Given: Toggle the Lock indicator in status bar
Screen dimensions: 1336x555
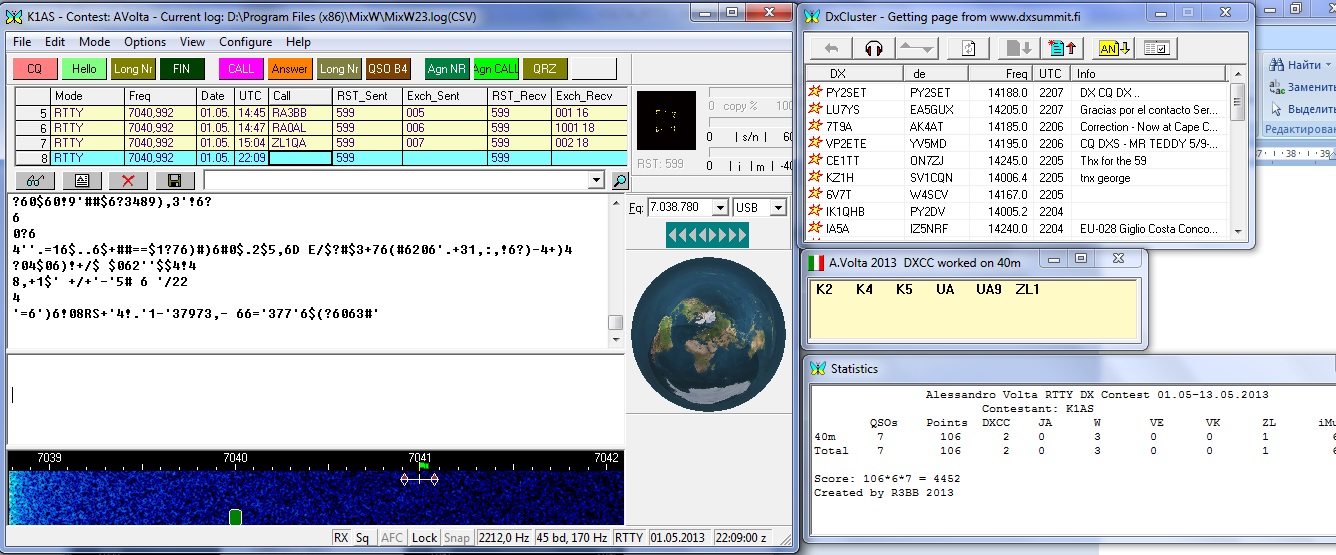Looking at the screenshot, I should [424, 538].
